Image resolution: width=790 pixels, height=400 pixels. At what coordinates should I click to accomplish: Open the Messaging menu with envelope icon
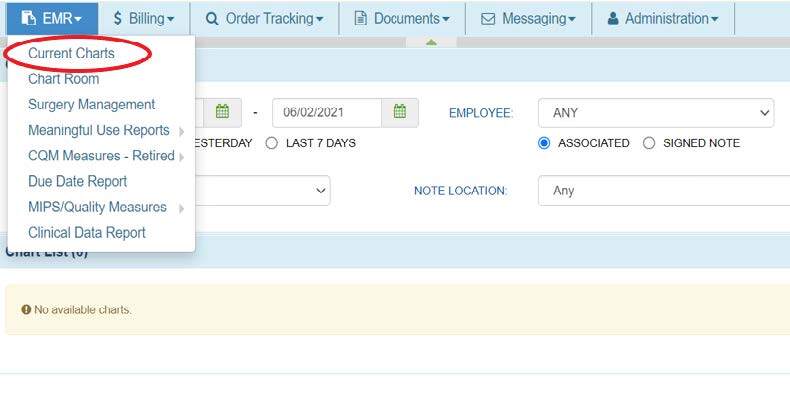(x=528, y=18)
